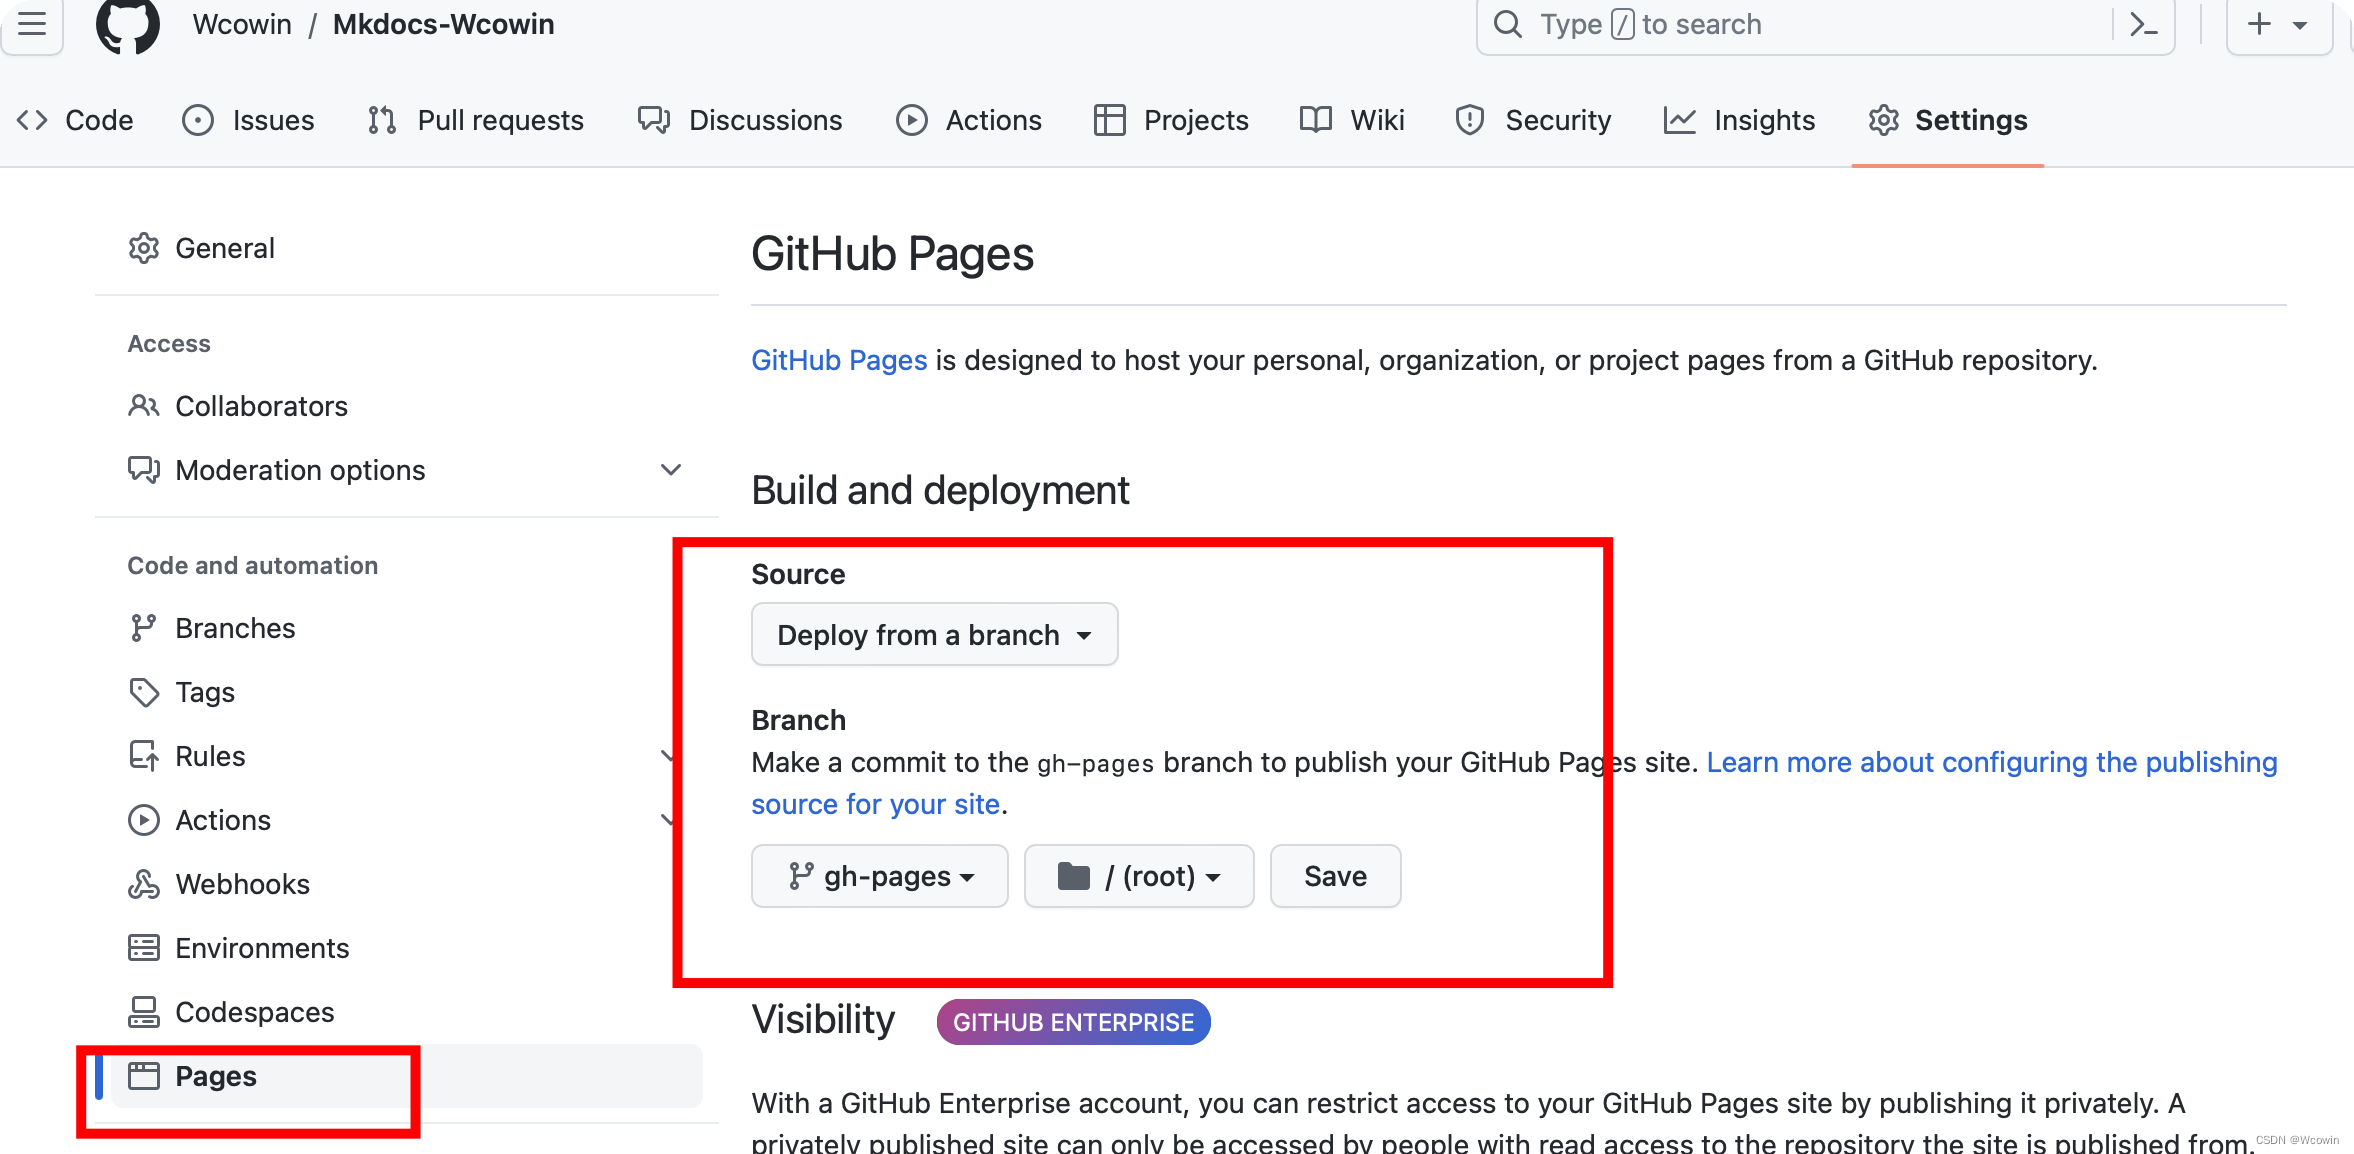Open the create new plus dropdown
The width and height of the screenshot is (2354, 1154).
(x=2278, y=24)
